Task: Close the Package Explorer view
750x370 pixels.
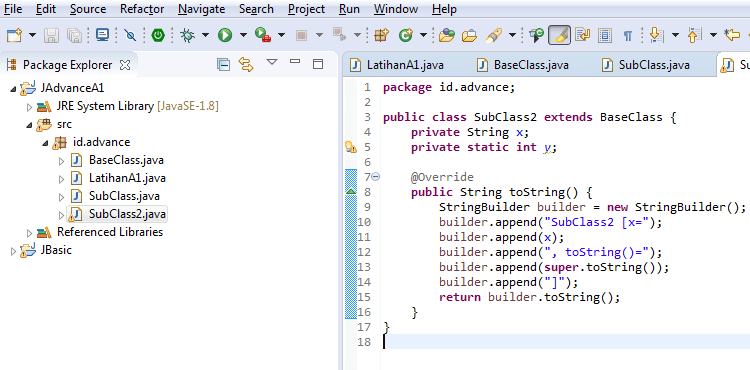Action: tap(125, 65)
